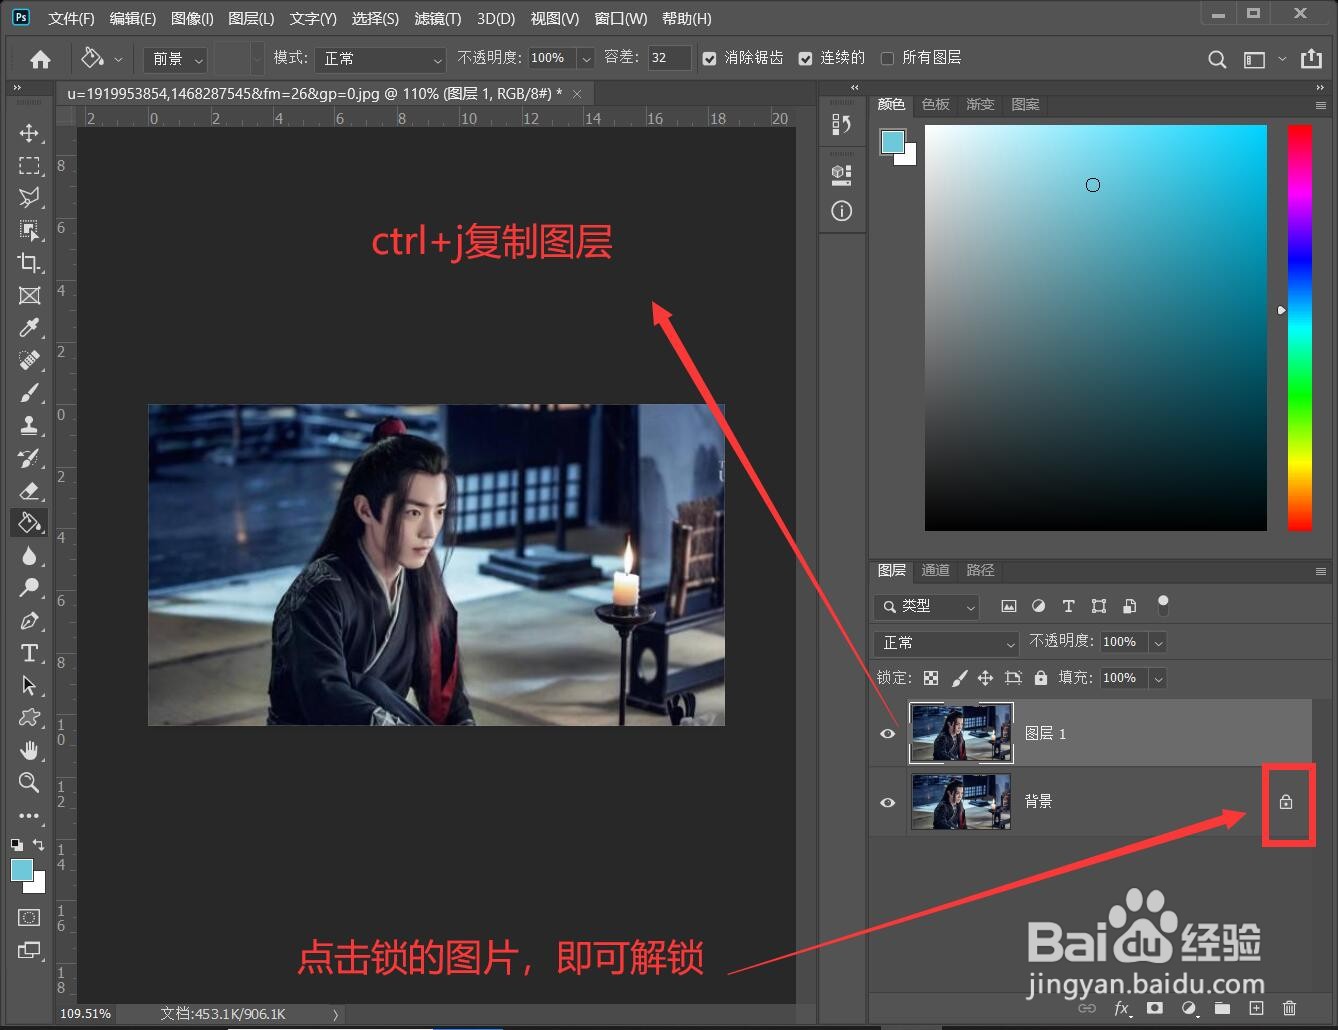
Task: Select the Move tool
Action: (29, 133)
